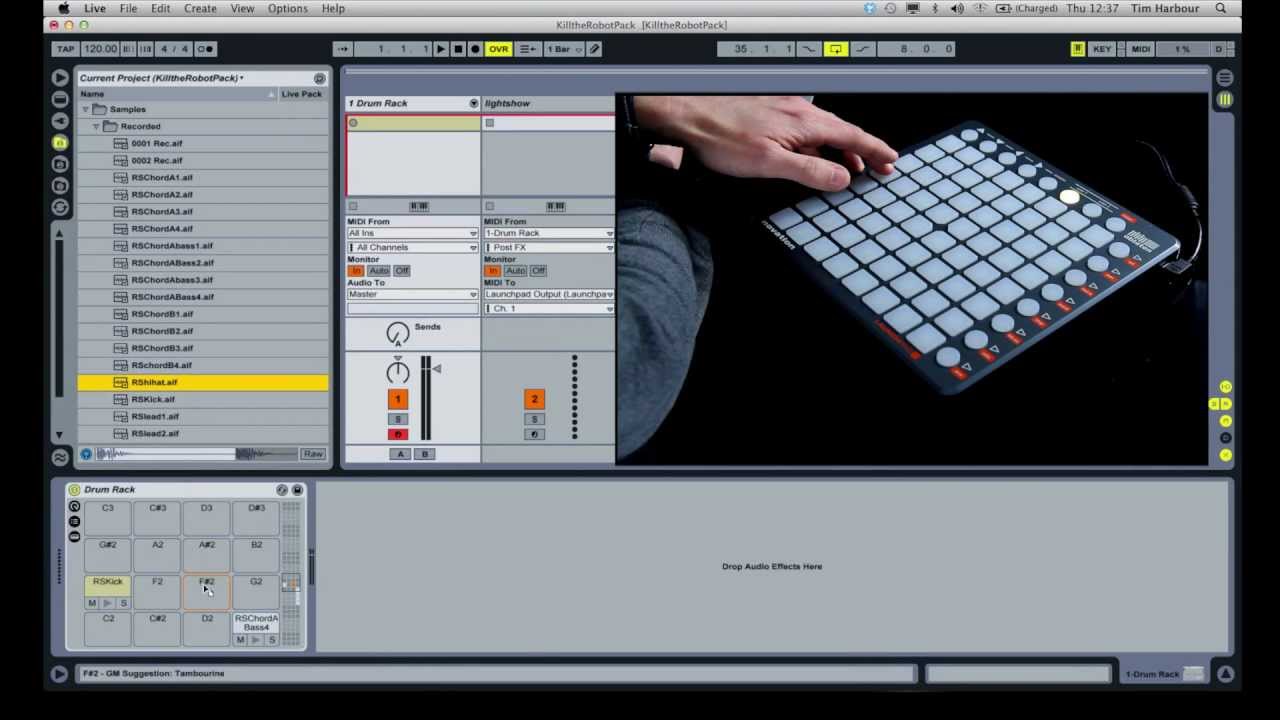This screenshot has width=1280, height=720.
Task: Select the File Browser 2 icon
Action: (60, 164)
